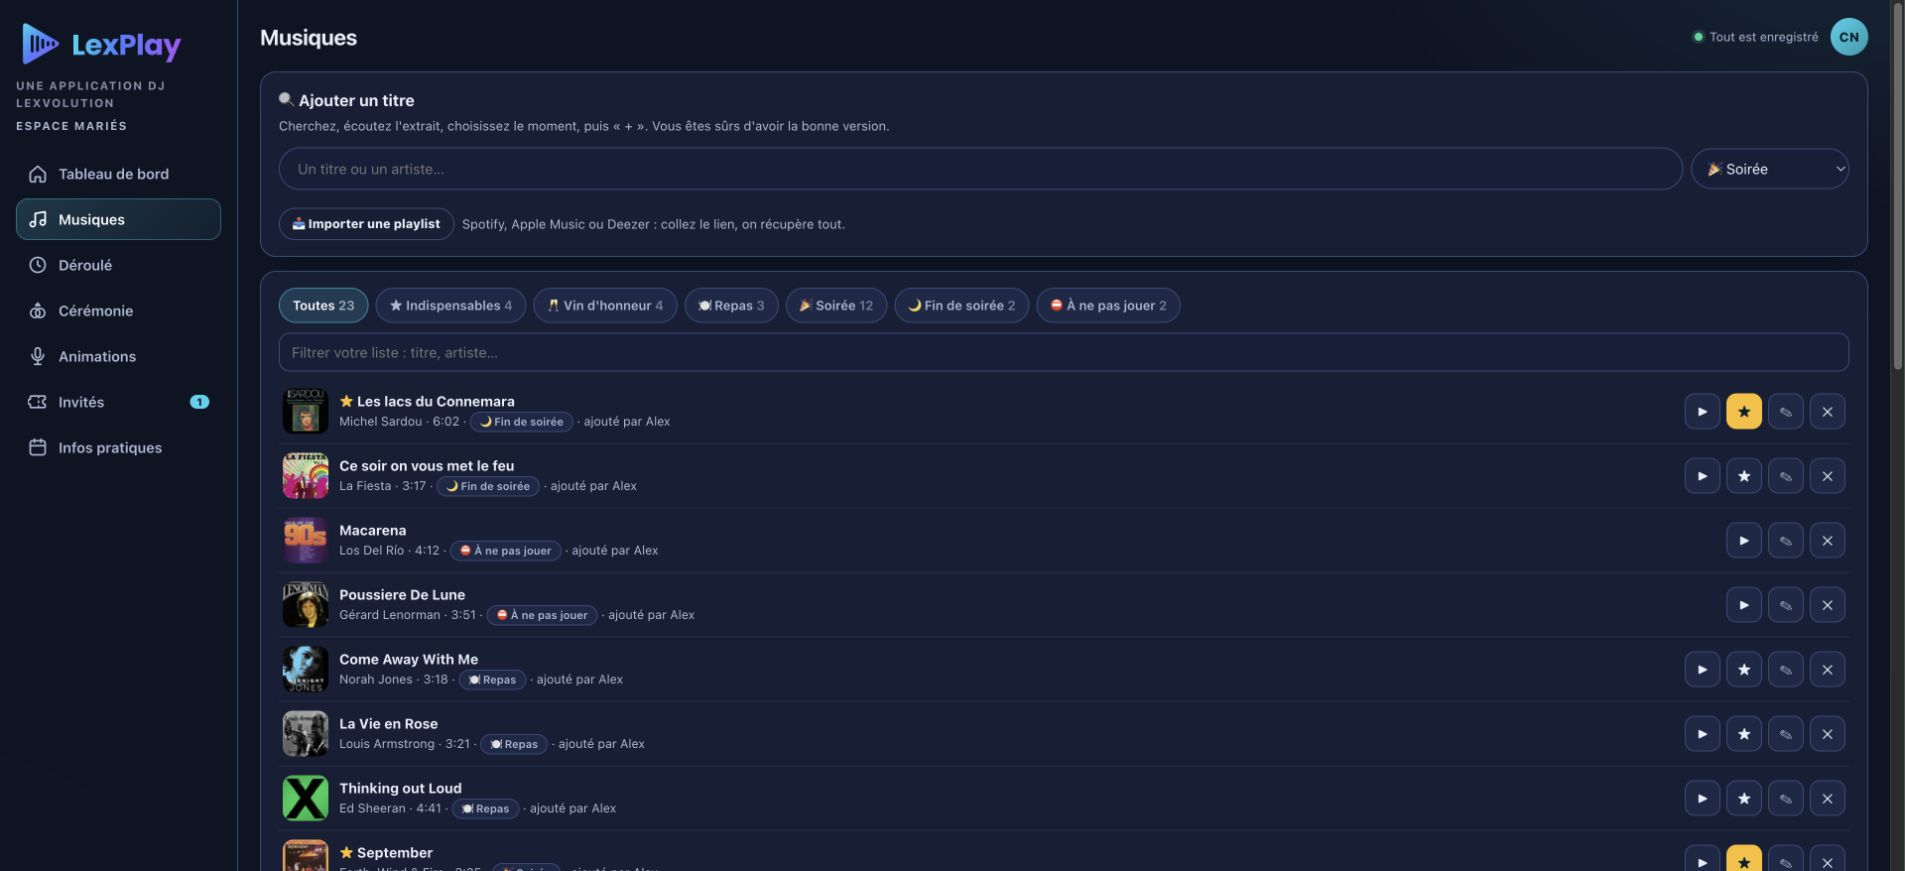1905x871 pixels.
Task: Click À ne pas jouer tag on Poussiere De Lune
Action: tap(542, 615)
